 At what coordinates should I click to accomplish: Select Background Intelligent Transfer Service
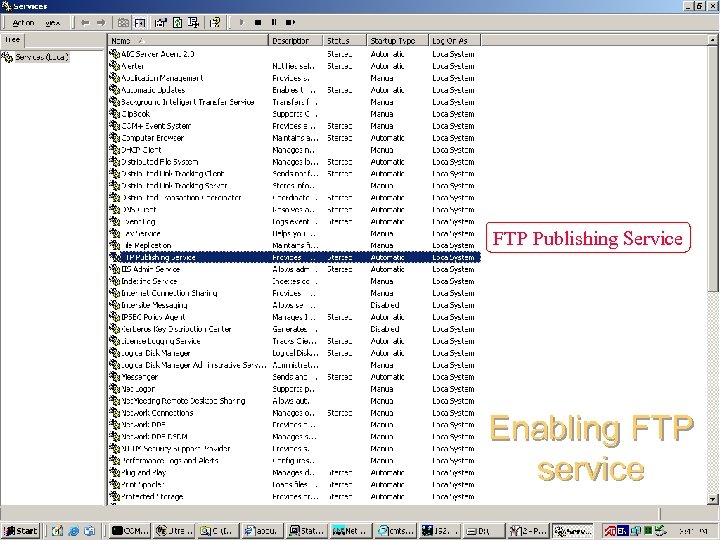click(x=295, y=102)
